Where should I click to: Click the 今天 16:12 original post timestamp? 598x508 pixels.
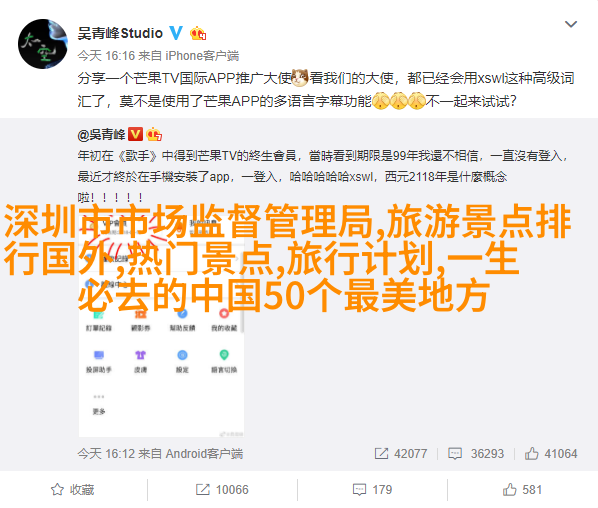[106, 453]
